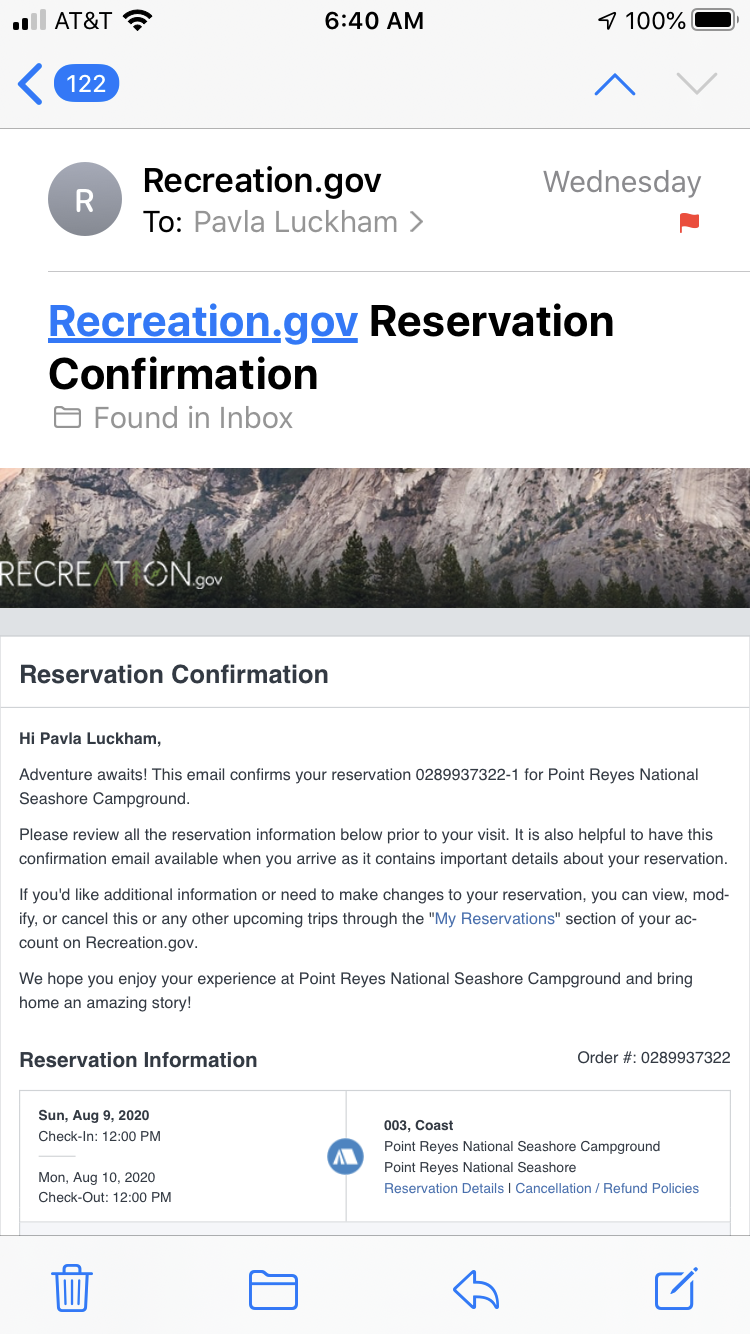Compose a new message with pencil icon
This screenshot has width=750, height=1334.
(677, 1288)
